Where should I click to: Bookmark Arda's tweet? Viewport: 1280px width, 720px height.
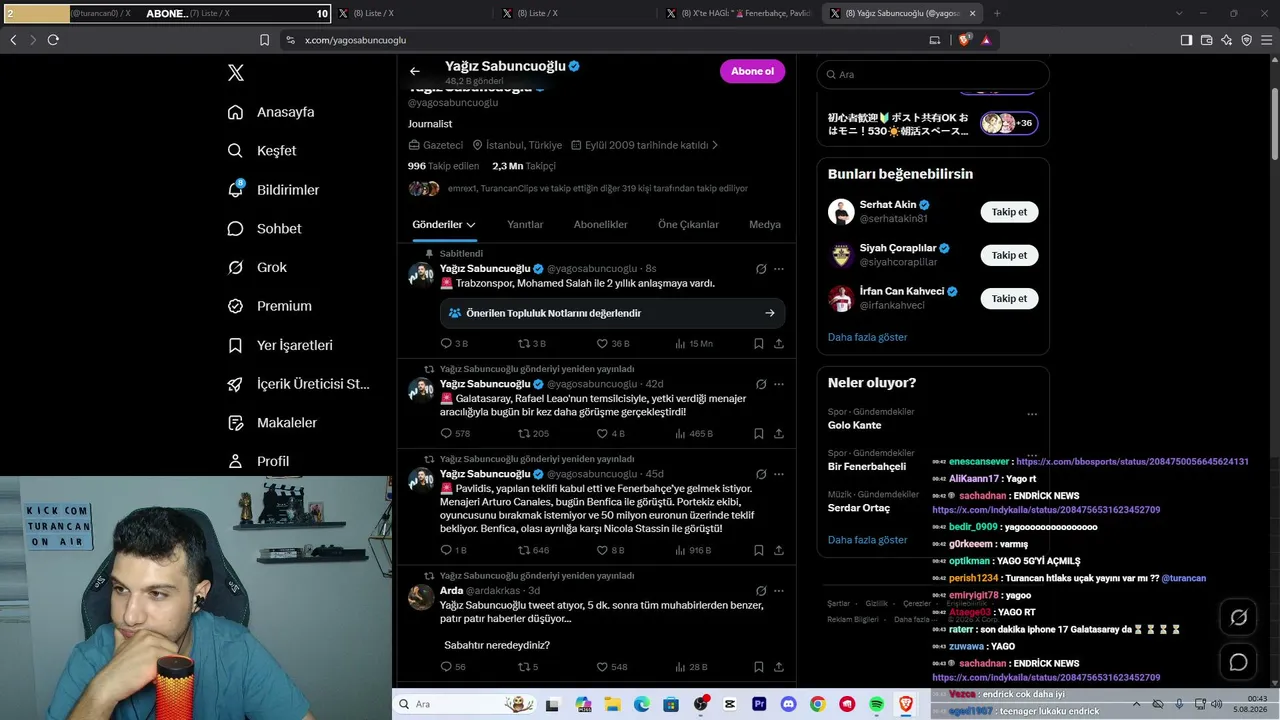coord(759,667)
